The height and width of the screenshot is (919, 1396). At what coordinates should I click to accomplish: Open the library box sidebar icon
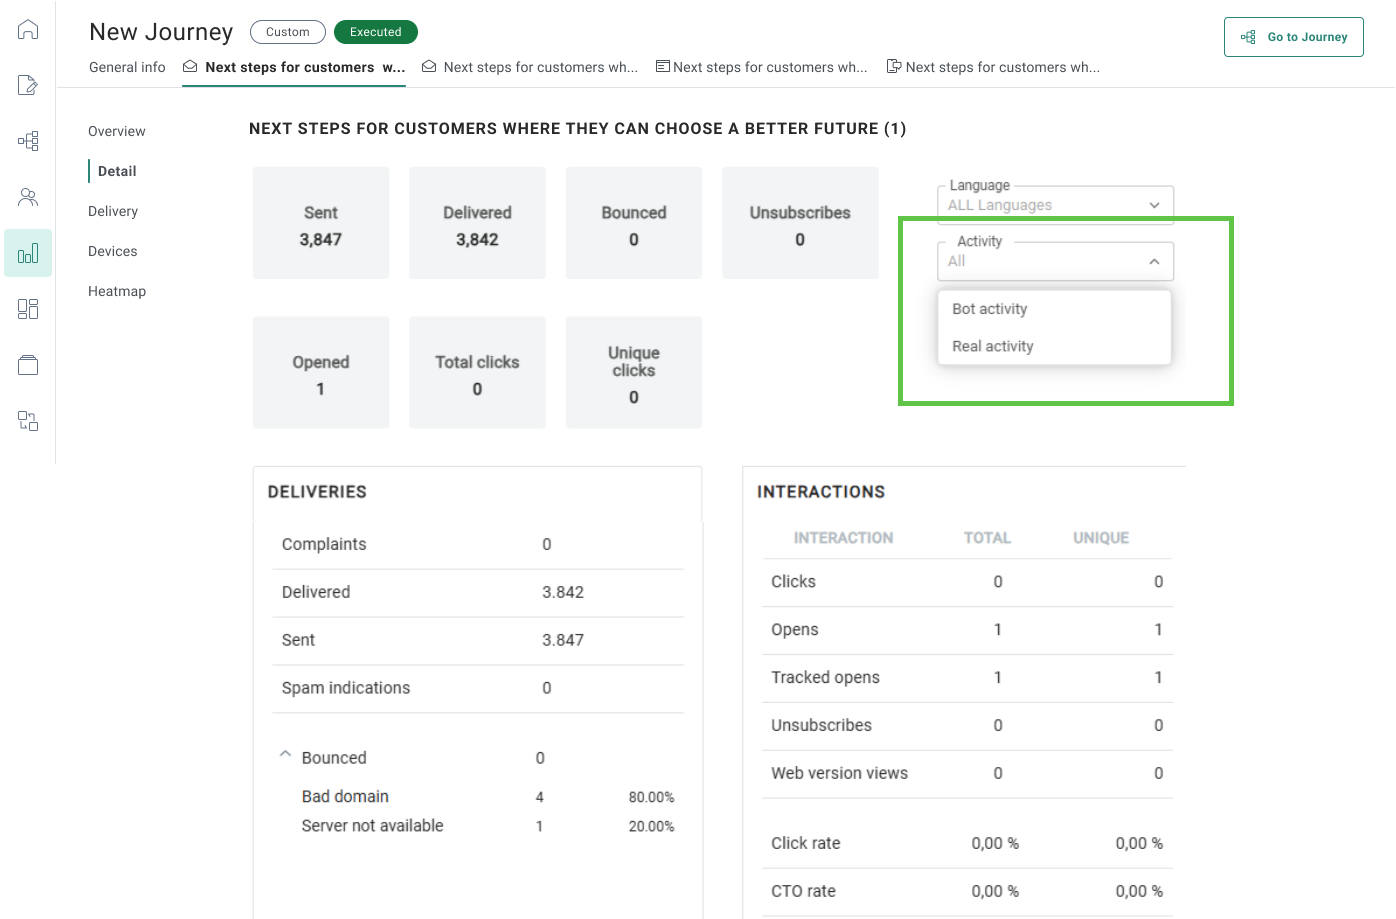(x=28, y=365)
